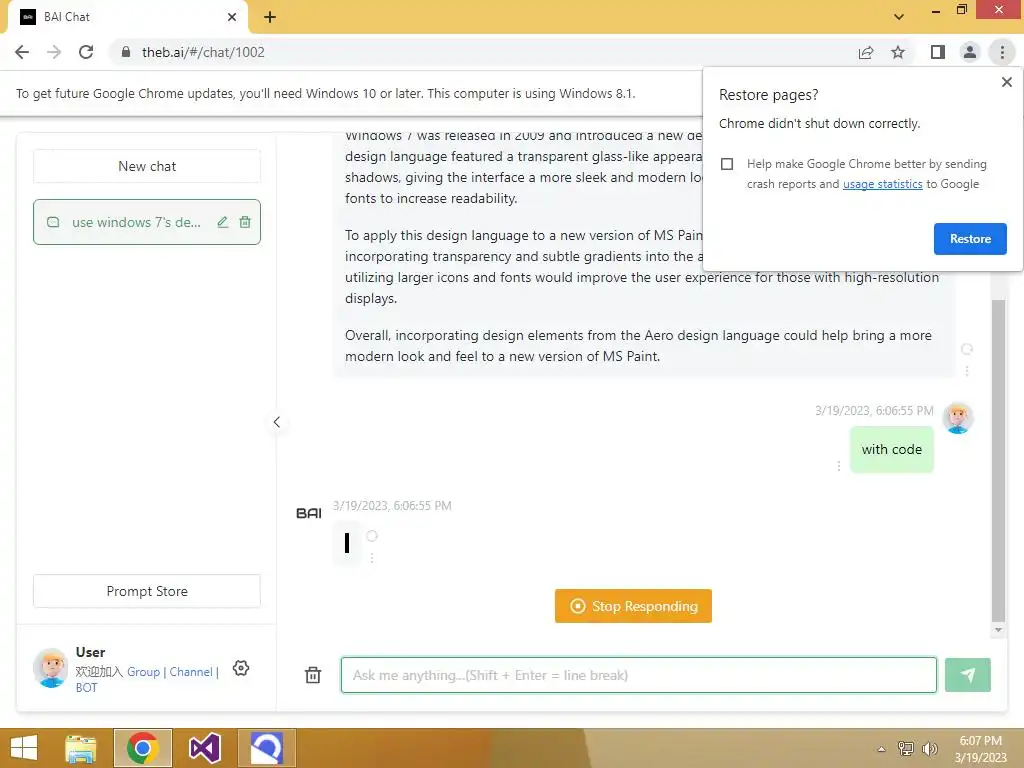Open a new tab with the plus icon
The image size is (1024, 768).
[270, 17]
